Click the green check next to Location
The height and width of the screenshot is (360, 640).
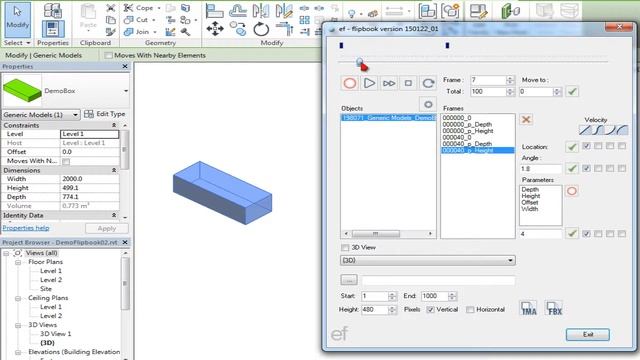coord(572,147)
